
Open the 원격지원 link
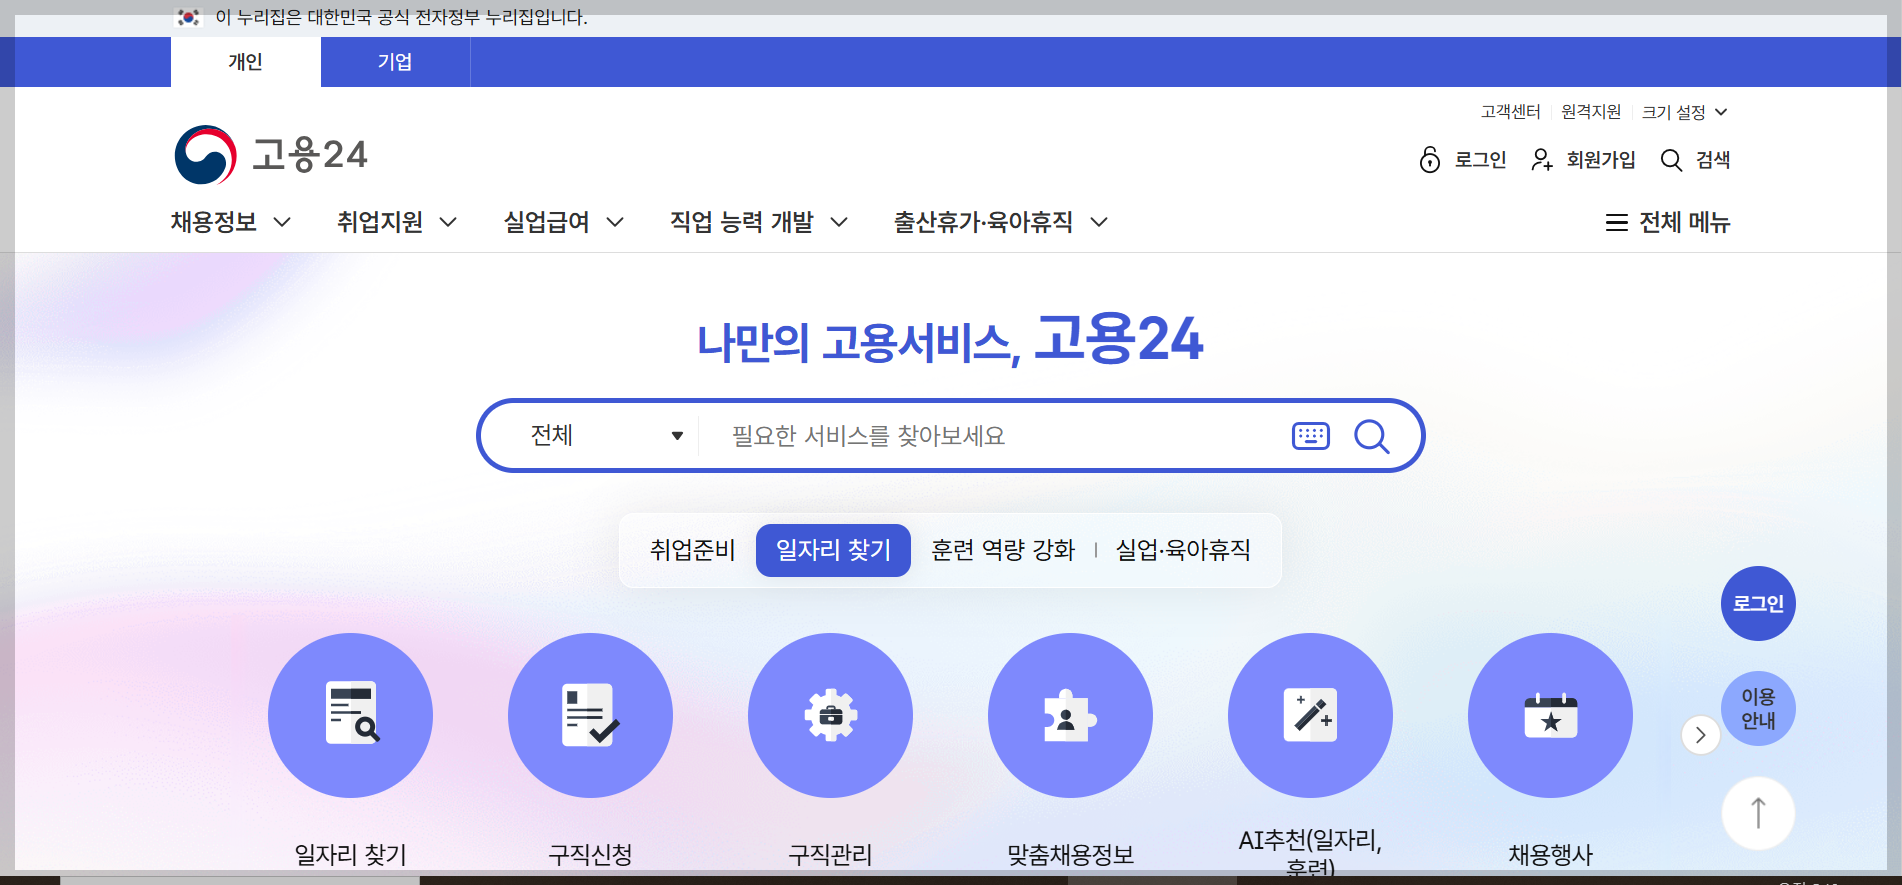[x=1591, y=112]
